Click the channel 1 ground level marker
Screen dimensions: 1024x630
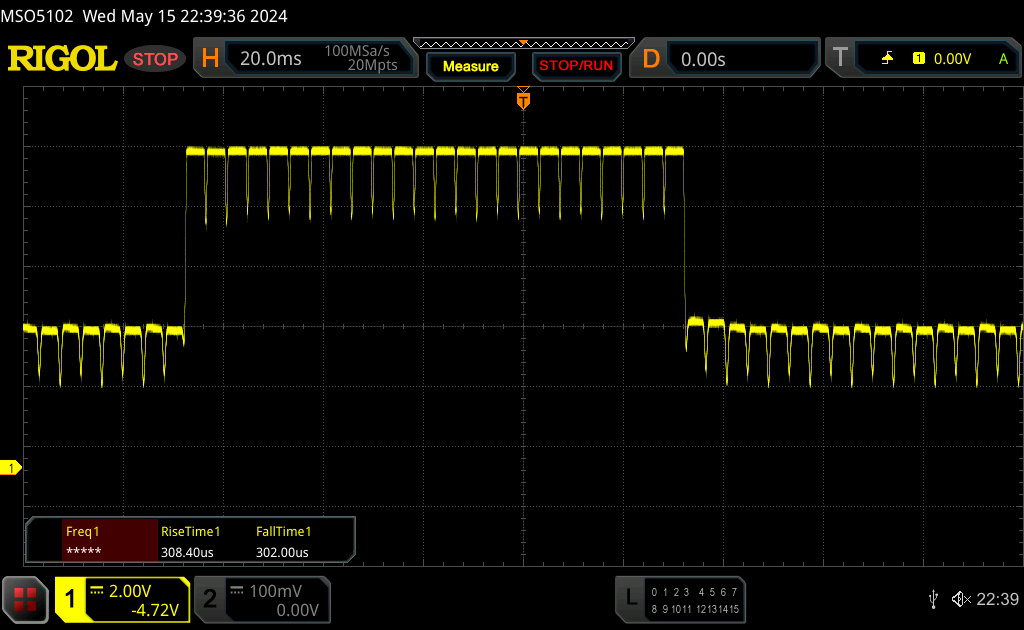[10, 467]
